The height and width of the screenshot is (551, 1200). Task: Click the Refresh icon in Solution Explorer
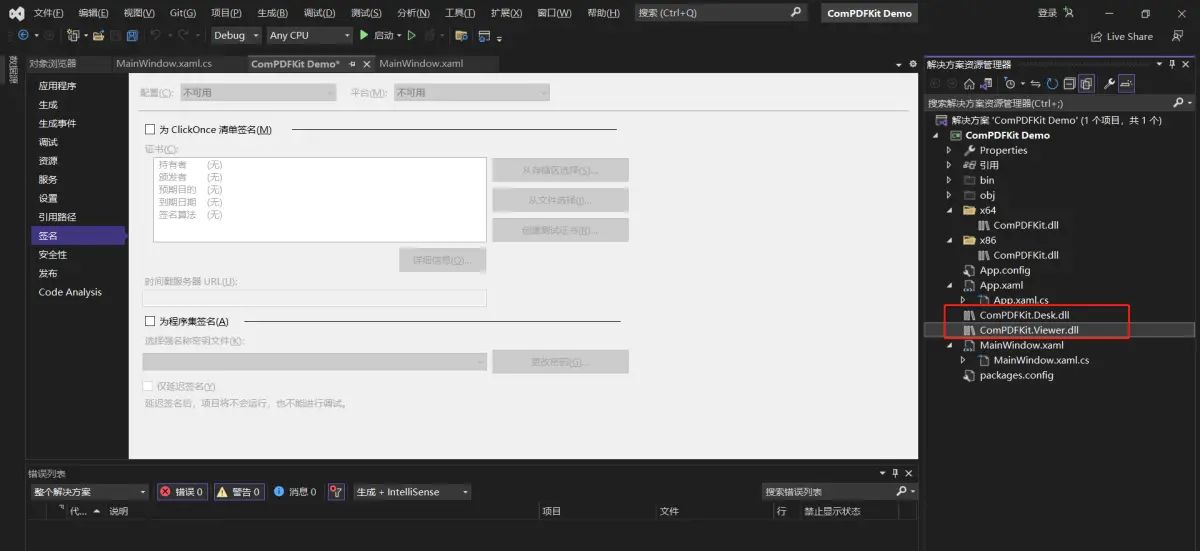(1052, 84)
